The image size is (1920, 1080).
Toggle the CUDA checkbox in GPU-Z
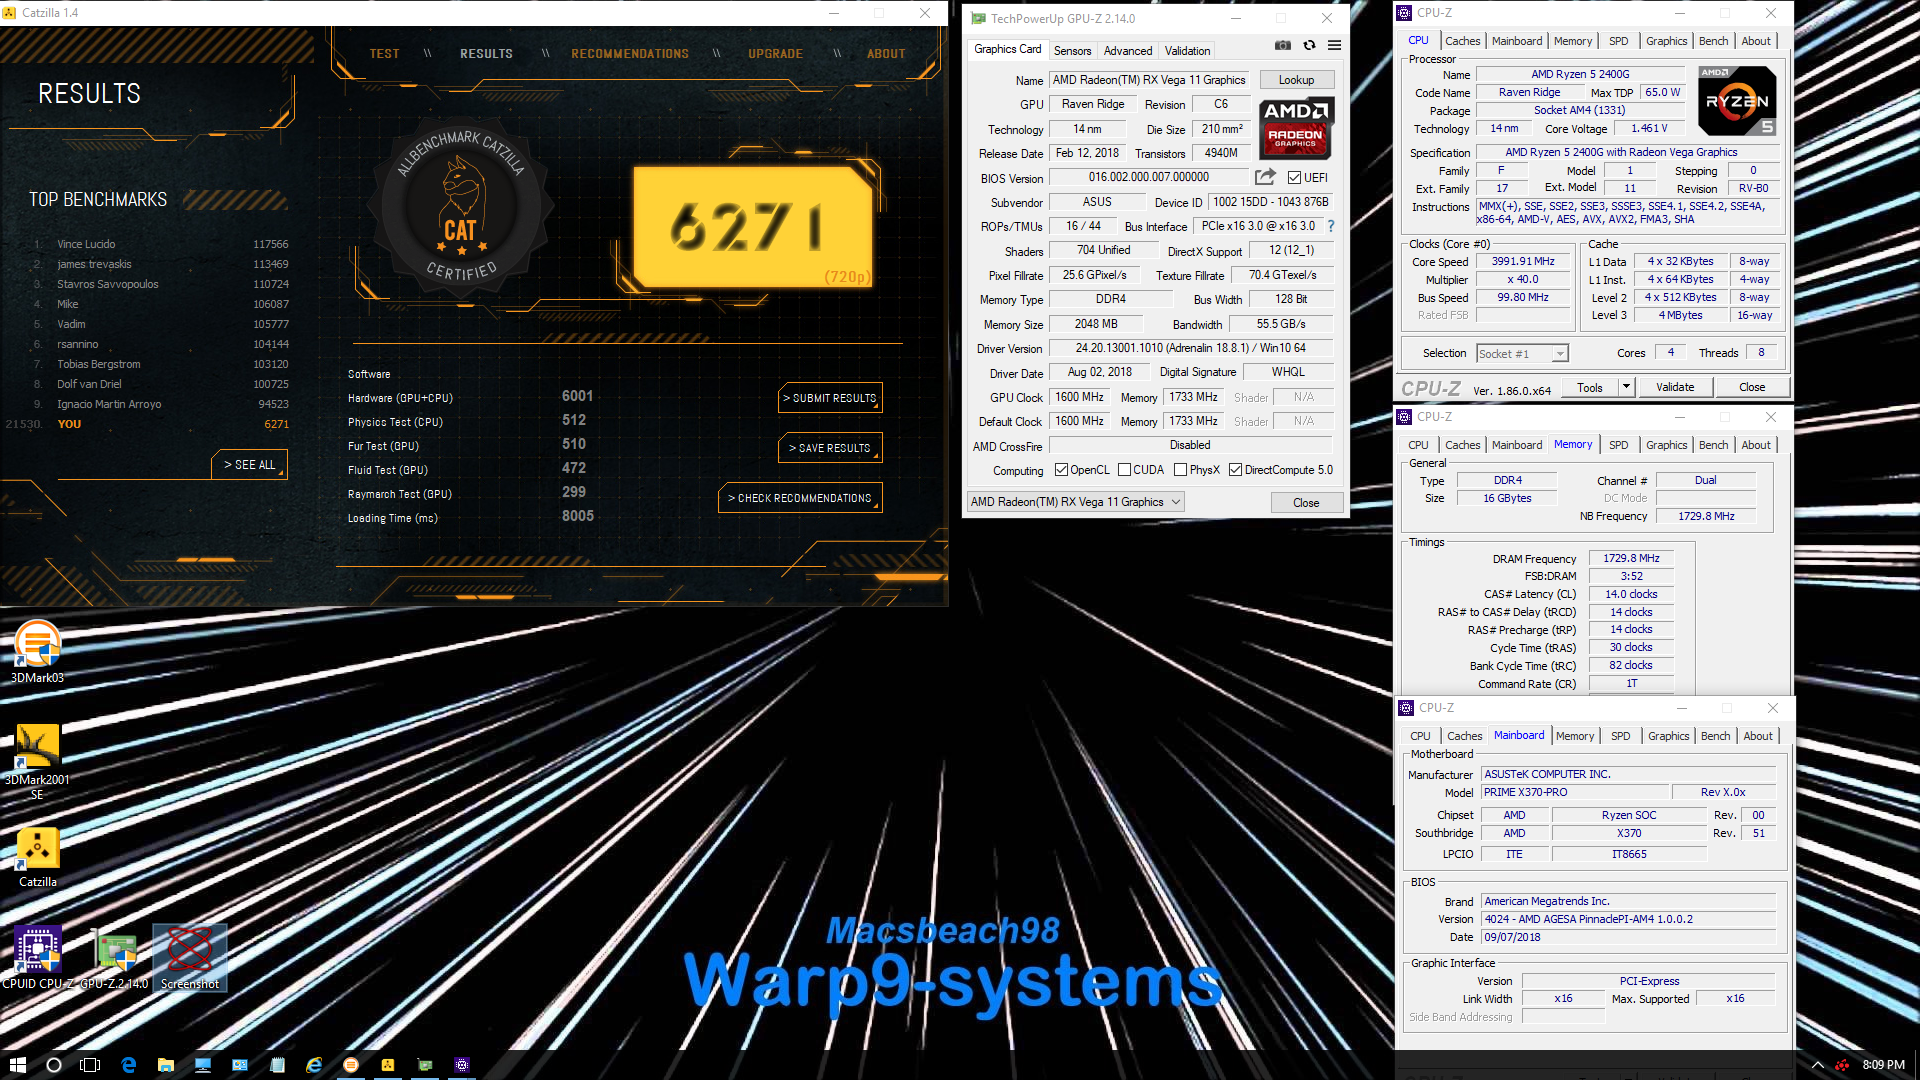pos(1124,470)
